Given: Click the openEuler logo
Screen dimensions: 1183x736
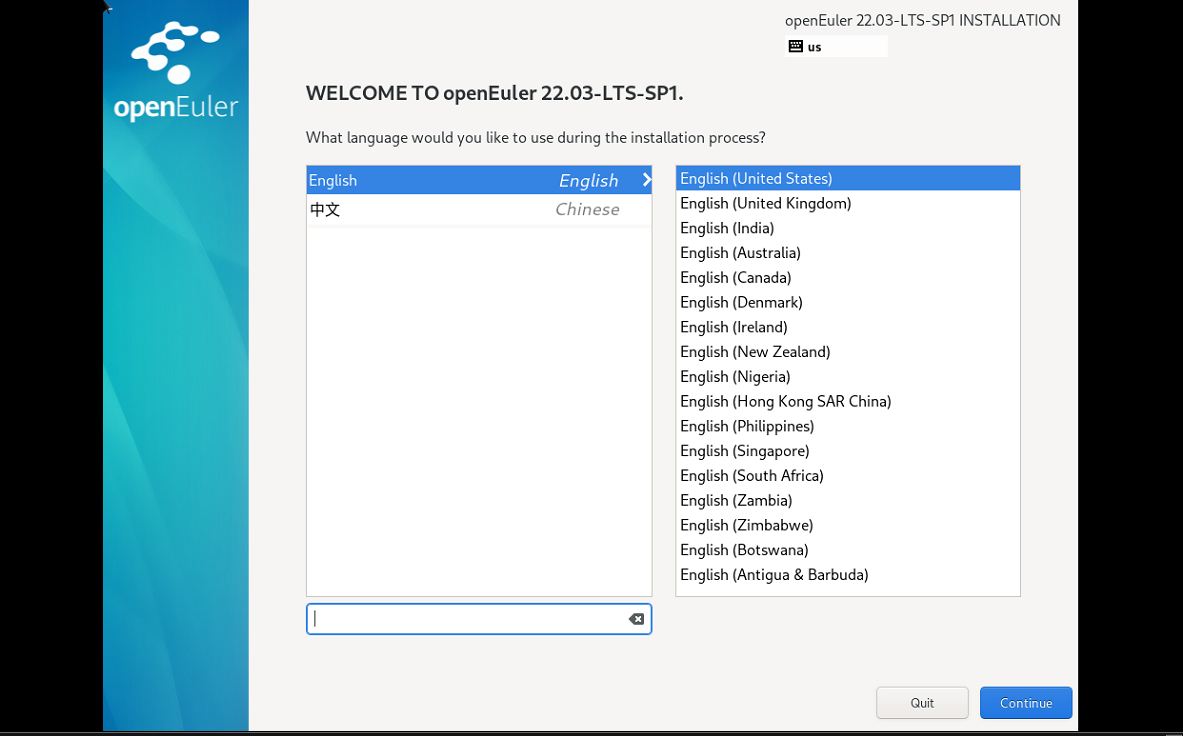Looking at the screenshot, I should 176,72.
